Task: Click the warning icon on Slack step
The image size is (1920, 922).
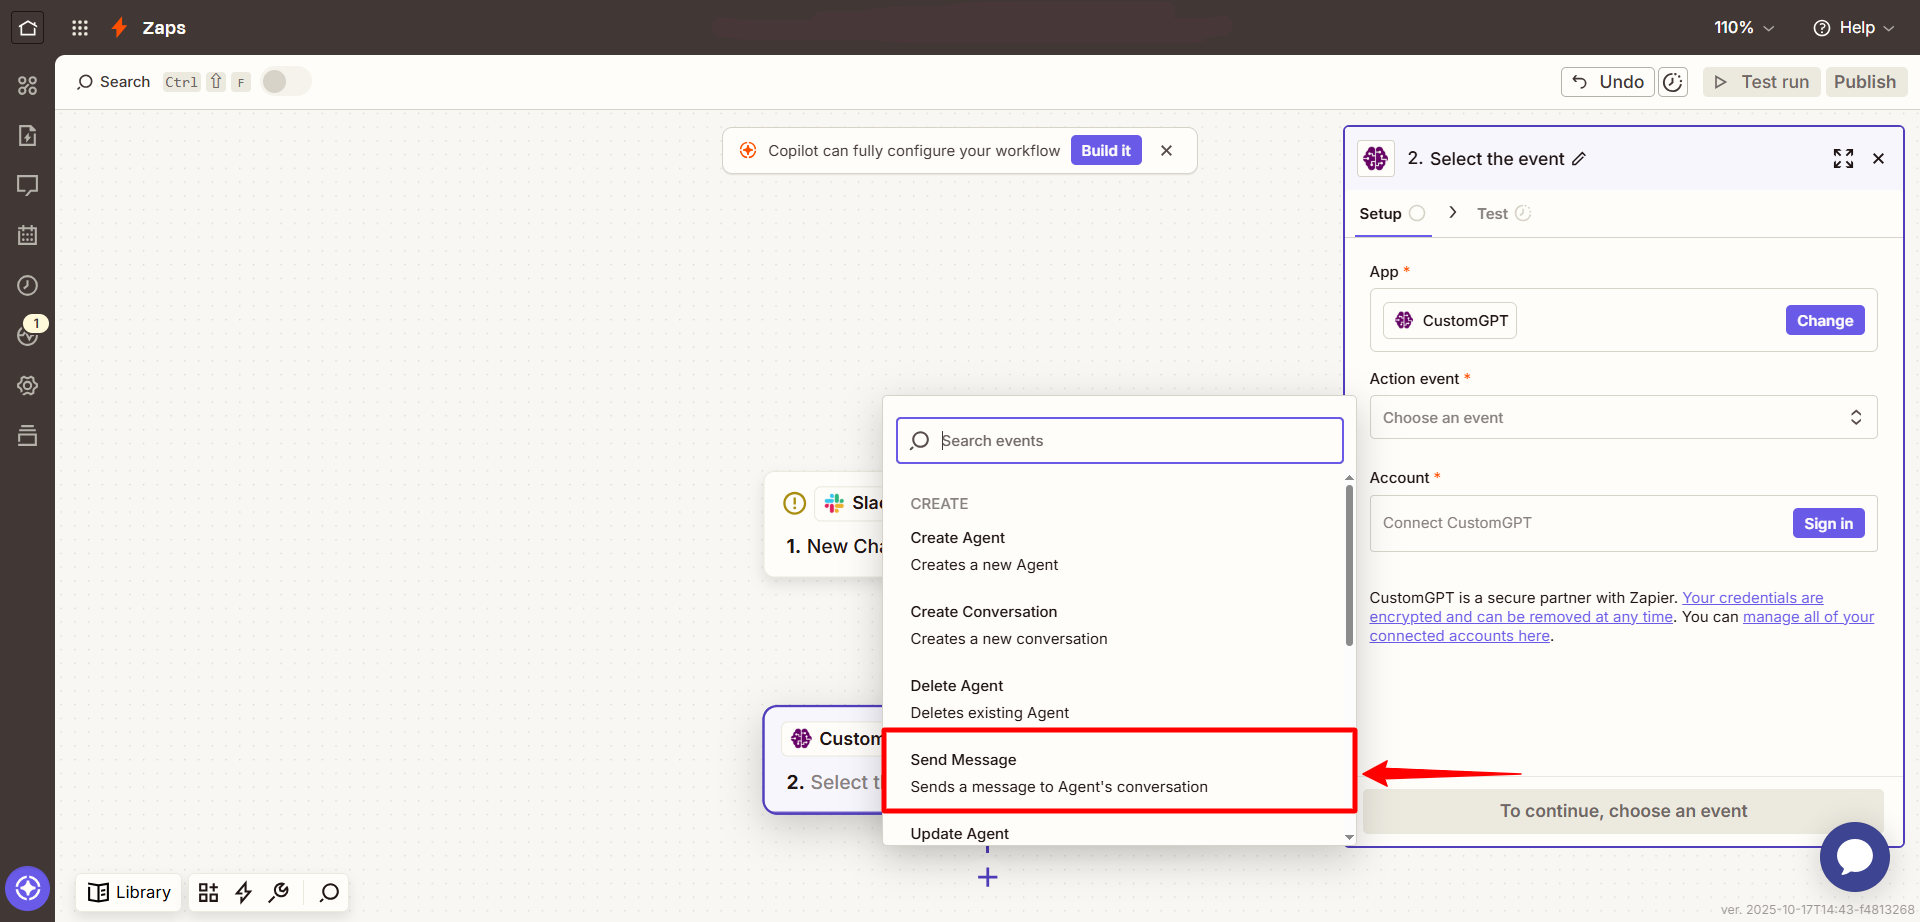Action: (x=794, y=503)
